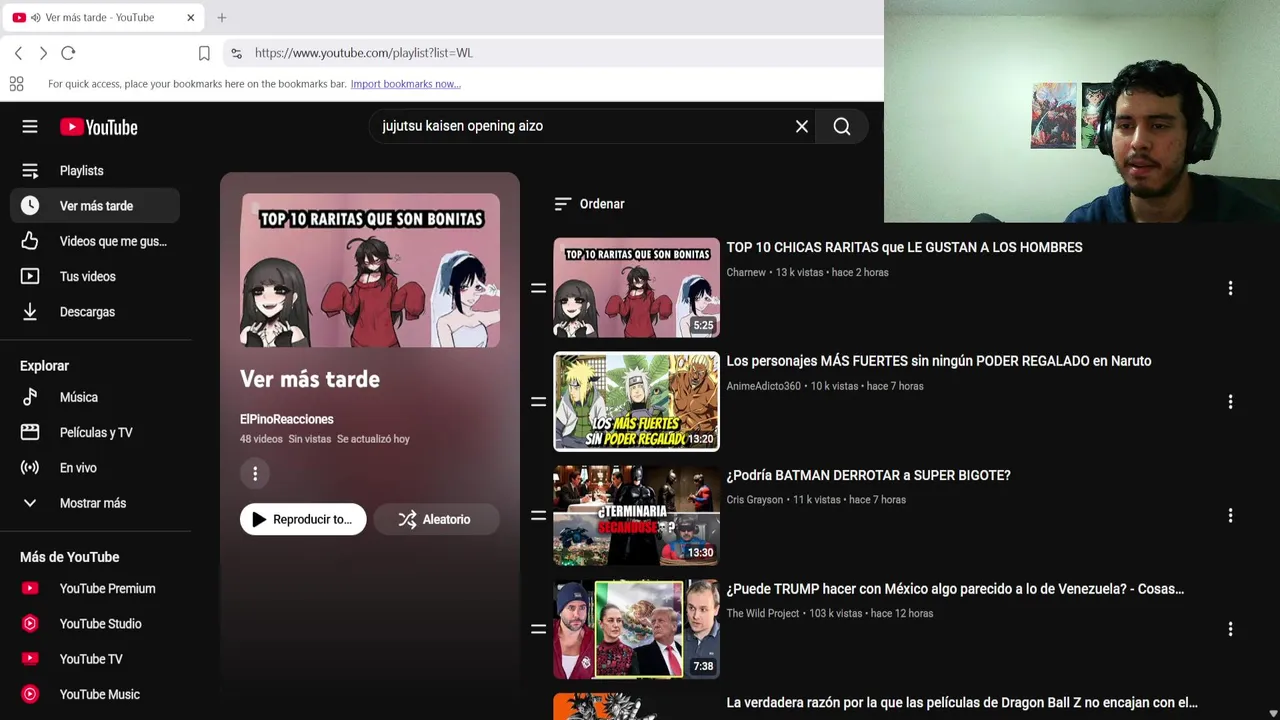Click the YouTube logo
1280x720 pixels.
98,127
